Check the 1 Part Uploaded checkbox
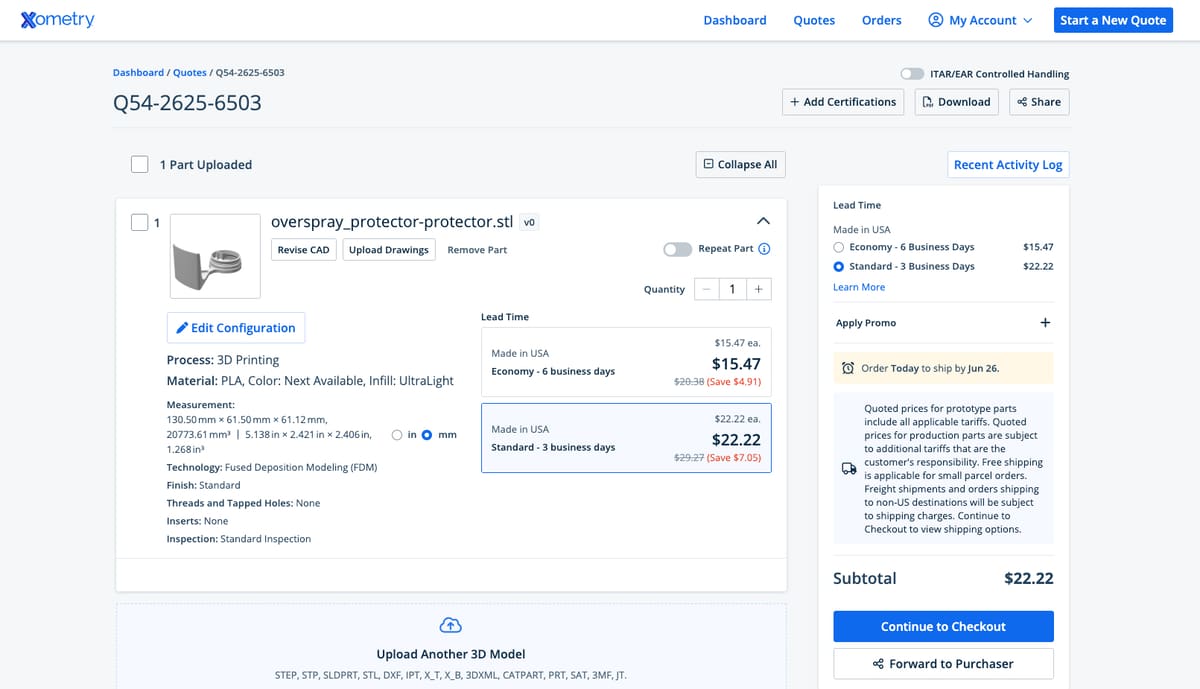 click(140, 164)
